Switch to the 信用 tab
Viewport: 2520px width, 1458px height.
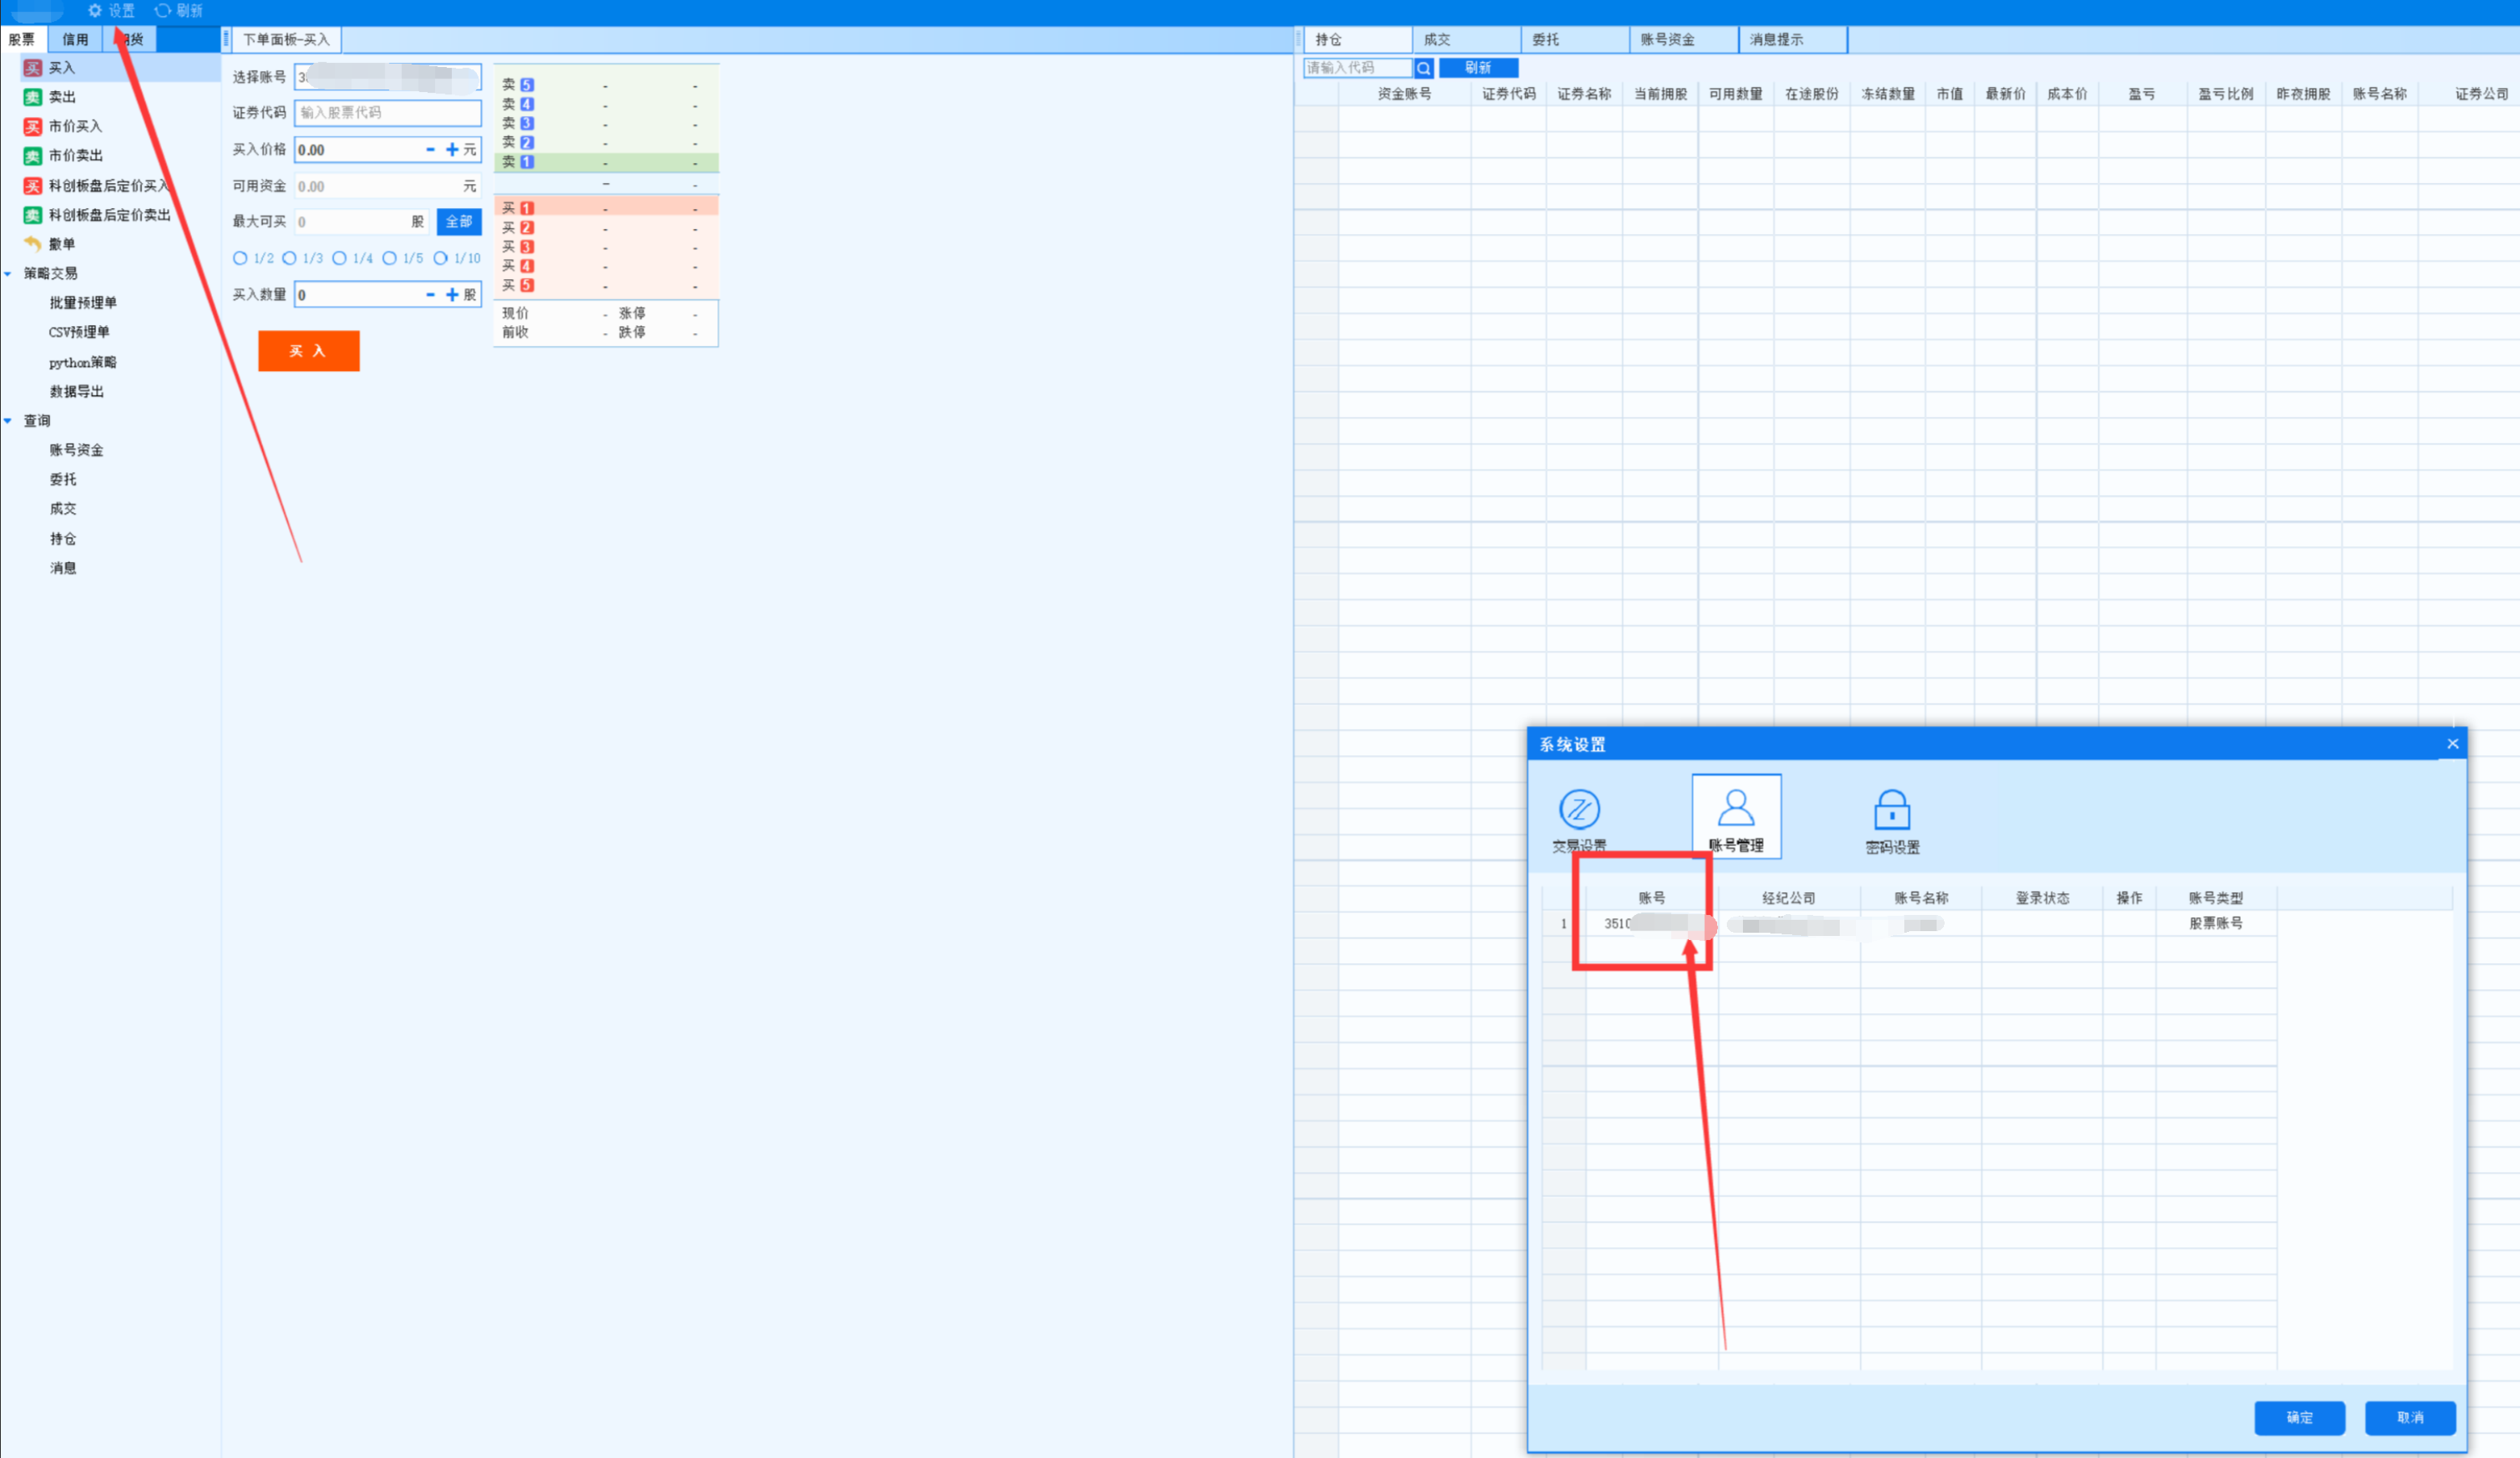point(75,40)
